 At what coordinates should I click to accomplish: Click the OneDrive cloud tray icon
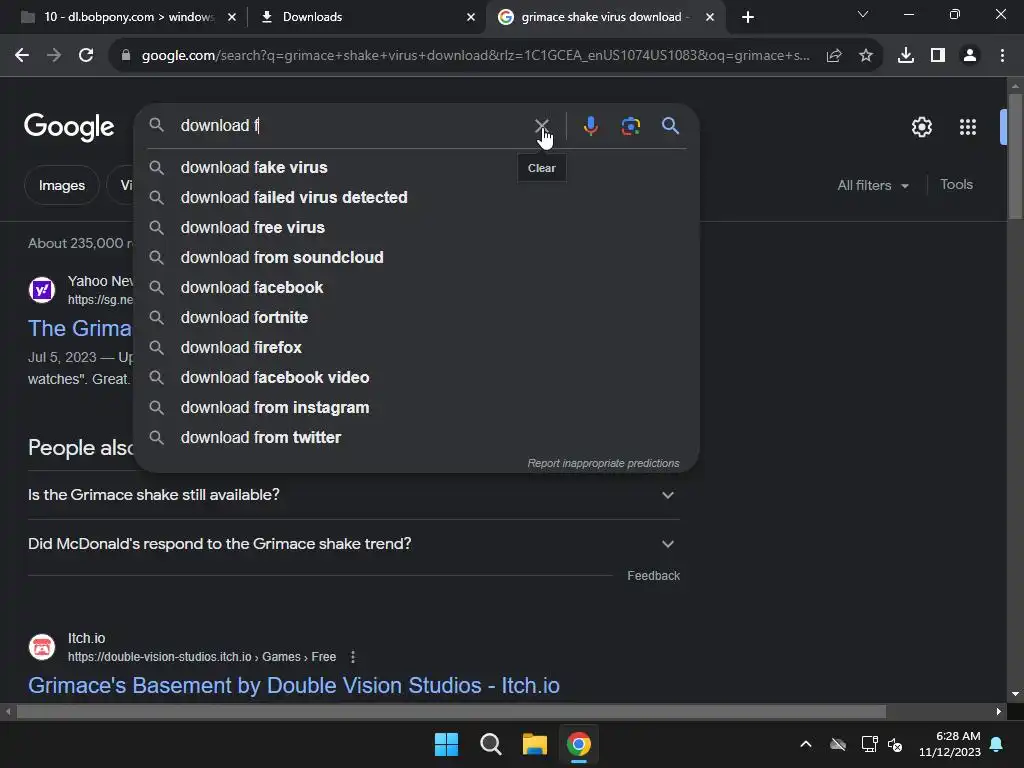[838, 744]
